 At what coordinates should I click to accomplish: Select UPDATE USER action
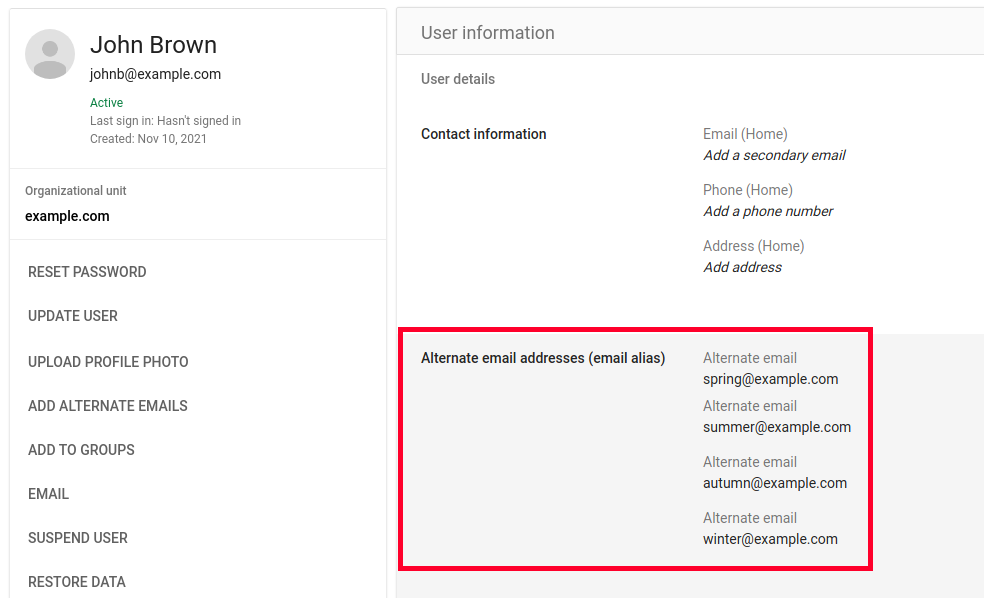73,316
